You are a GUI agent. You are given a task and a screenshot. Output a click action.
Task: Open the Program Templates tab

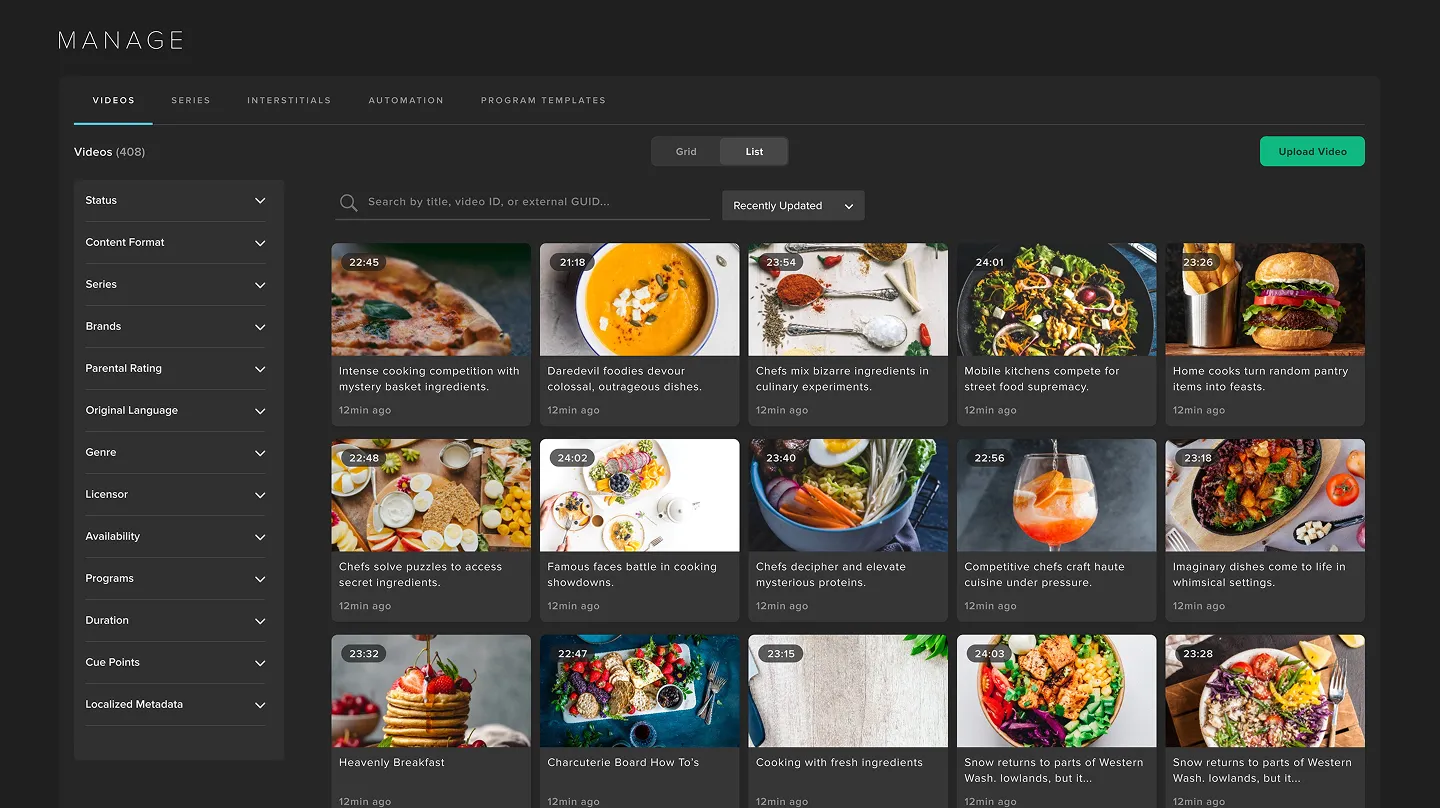point(543,101)
